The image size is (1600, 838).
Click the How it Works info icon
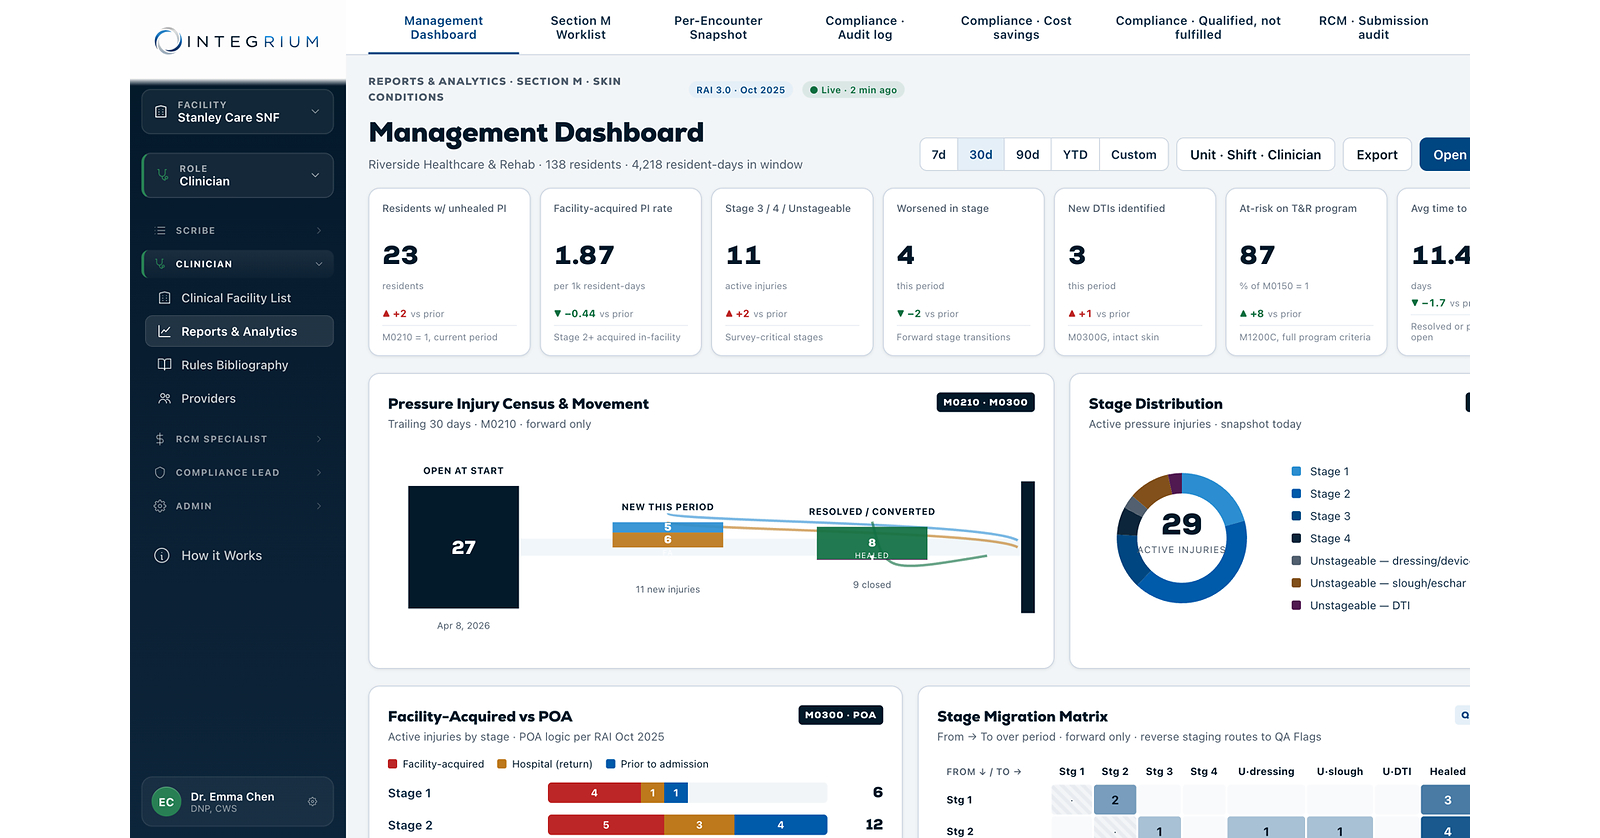pos(162,556)
